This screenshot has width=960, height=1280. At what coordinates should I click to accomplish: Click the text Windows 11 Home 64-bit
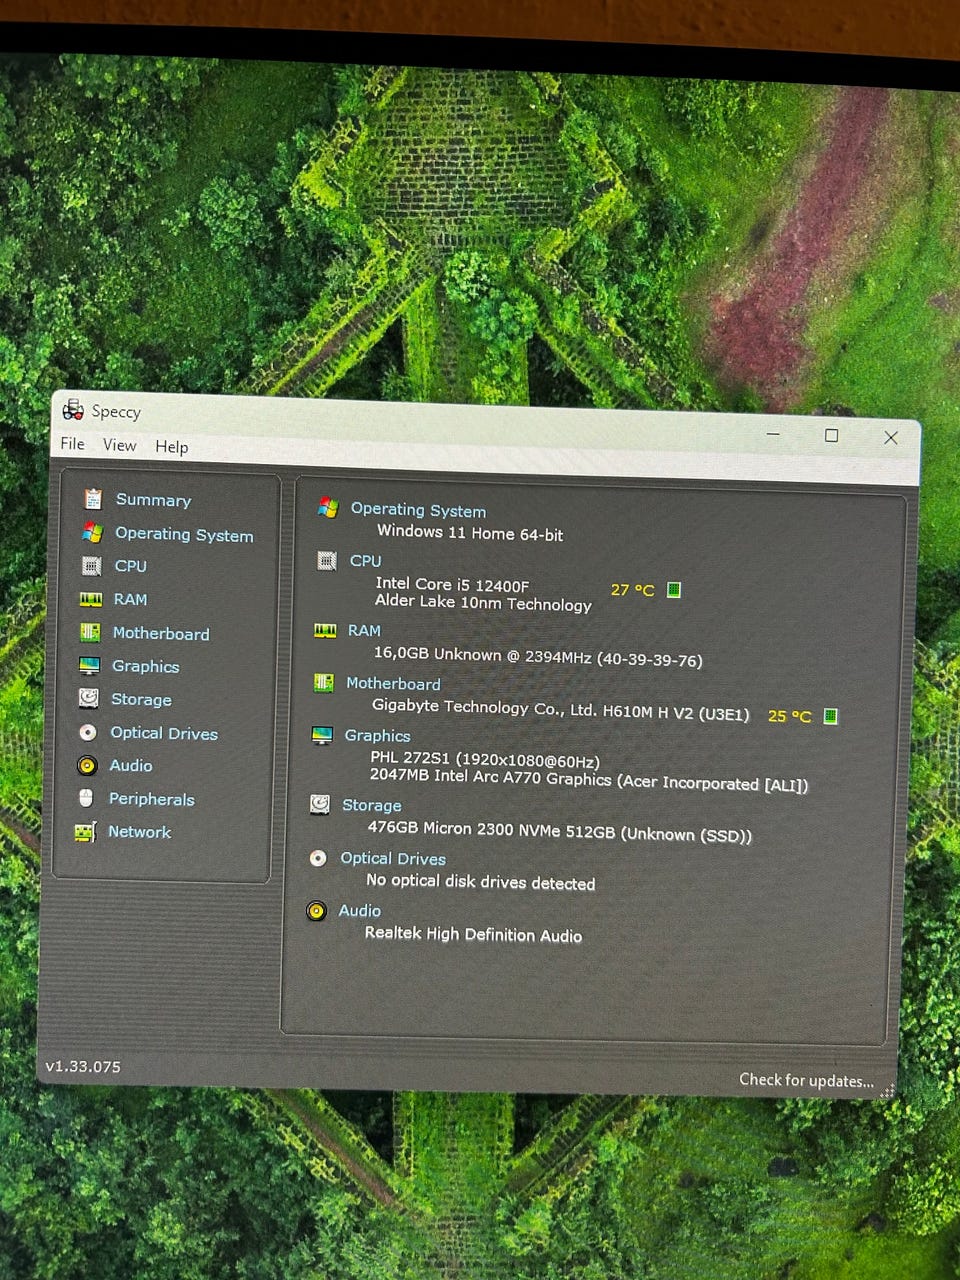point(470,533)
